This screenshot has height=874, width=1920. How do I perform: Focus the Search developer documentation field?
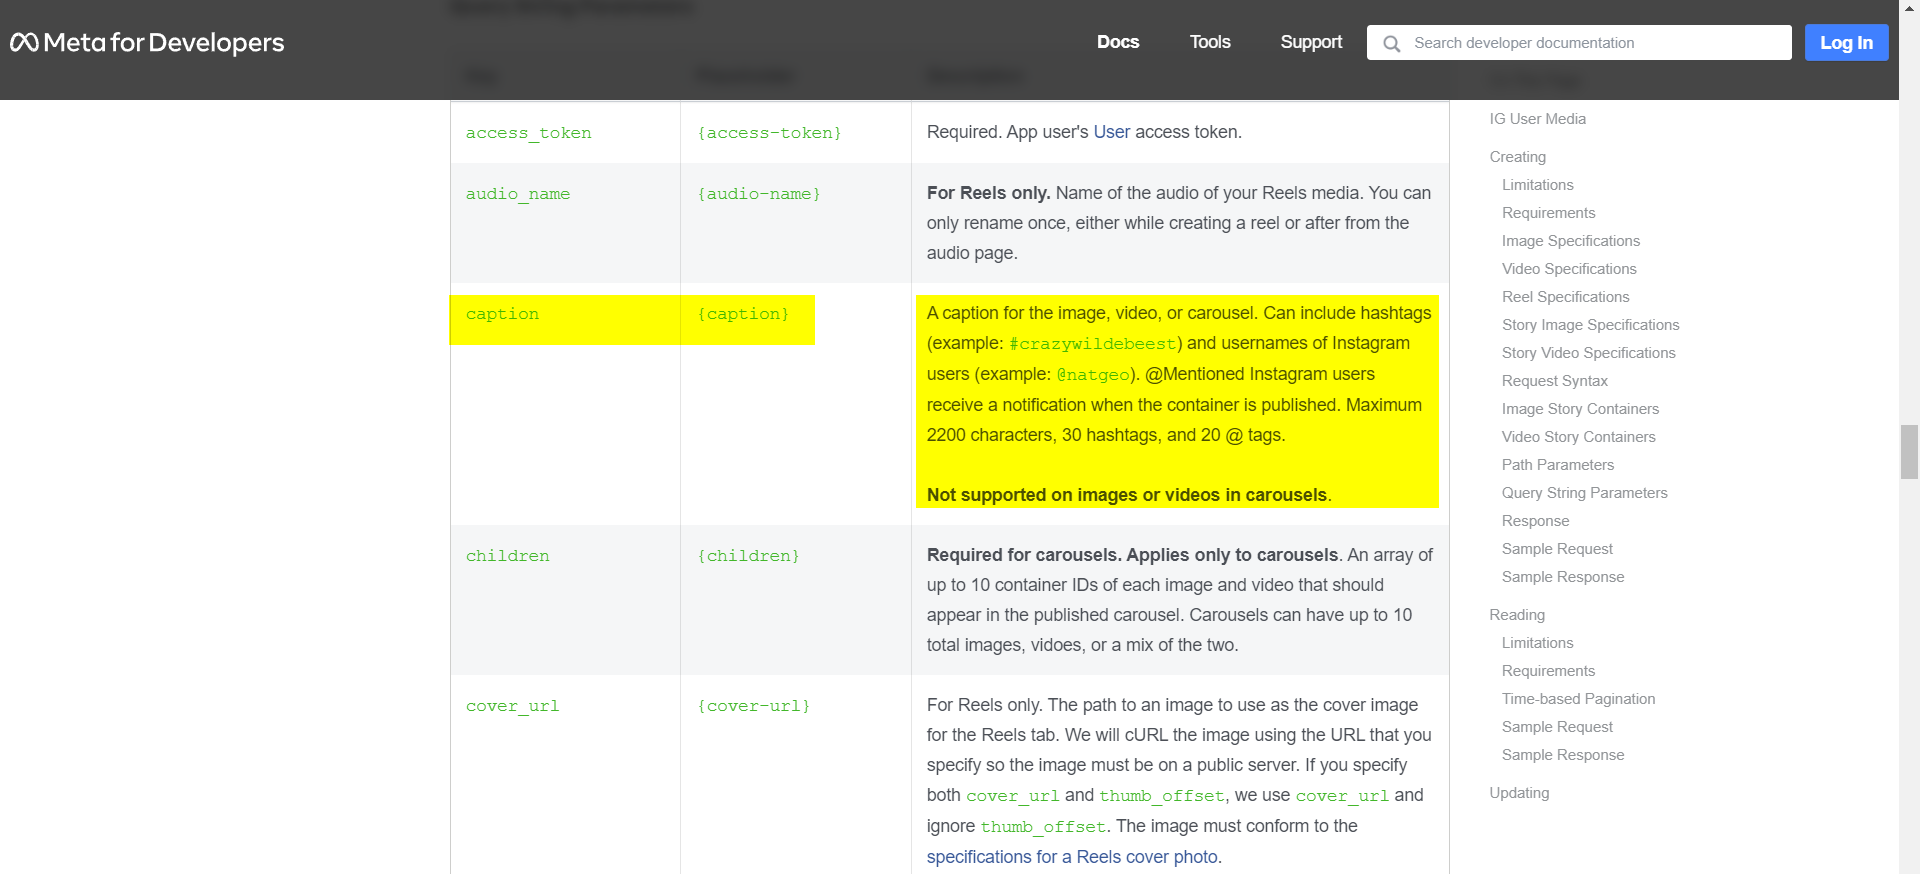(x=1579, y=43)
